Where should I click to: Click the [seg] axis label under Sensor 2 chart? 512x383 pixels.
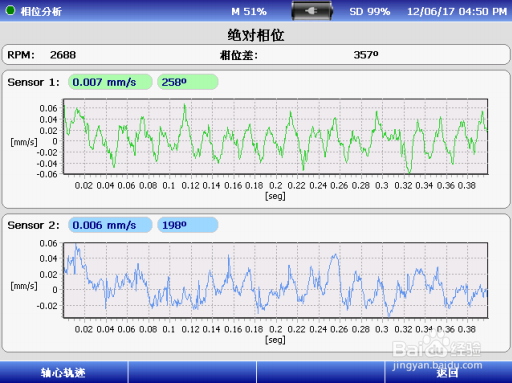click(x=275, y=340)
